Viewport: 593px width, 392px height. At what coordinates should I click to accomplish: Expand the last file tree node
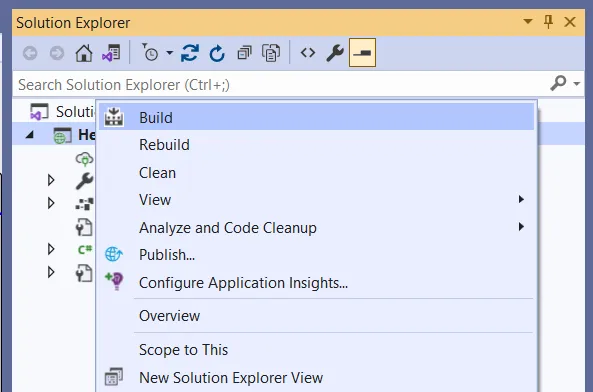[51, 272]
